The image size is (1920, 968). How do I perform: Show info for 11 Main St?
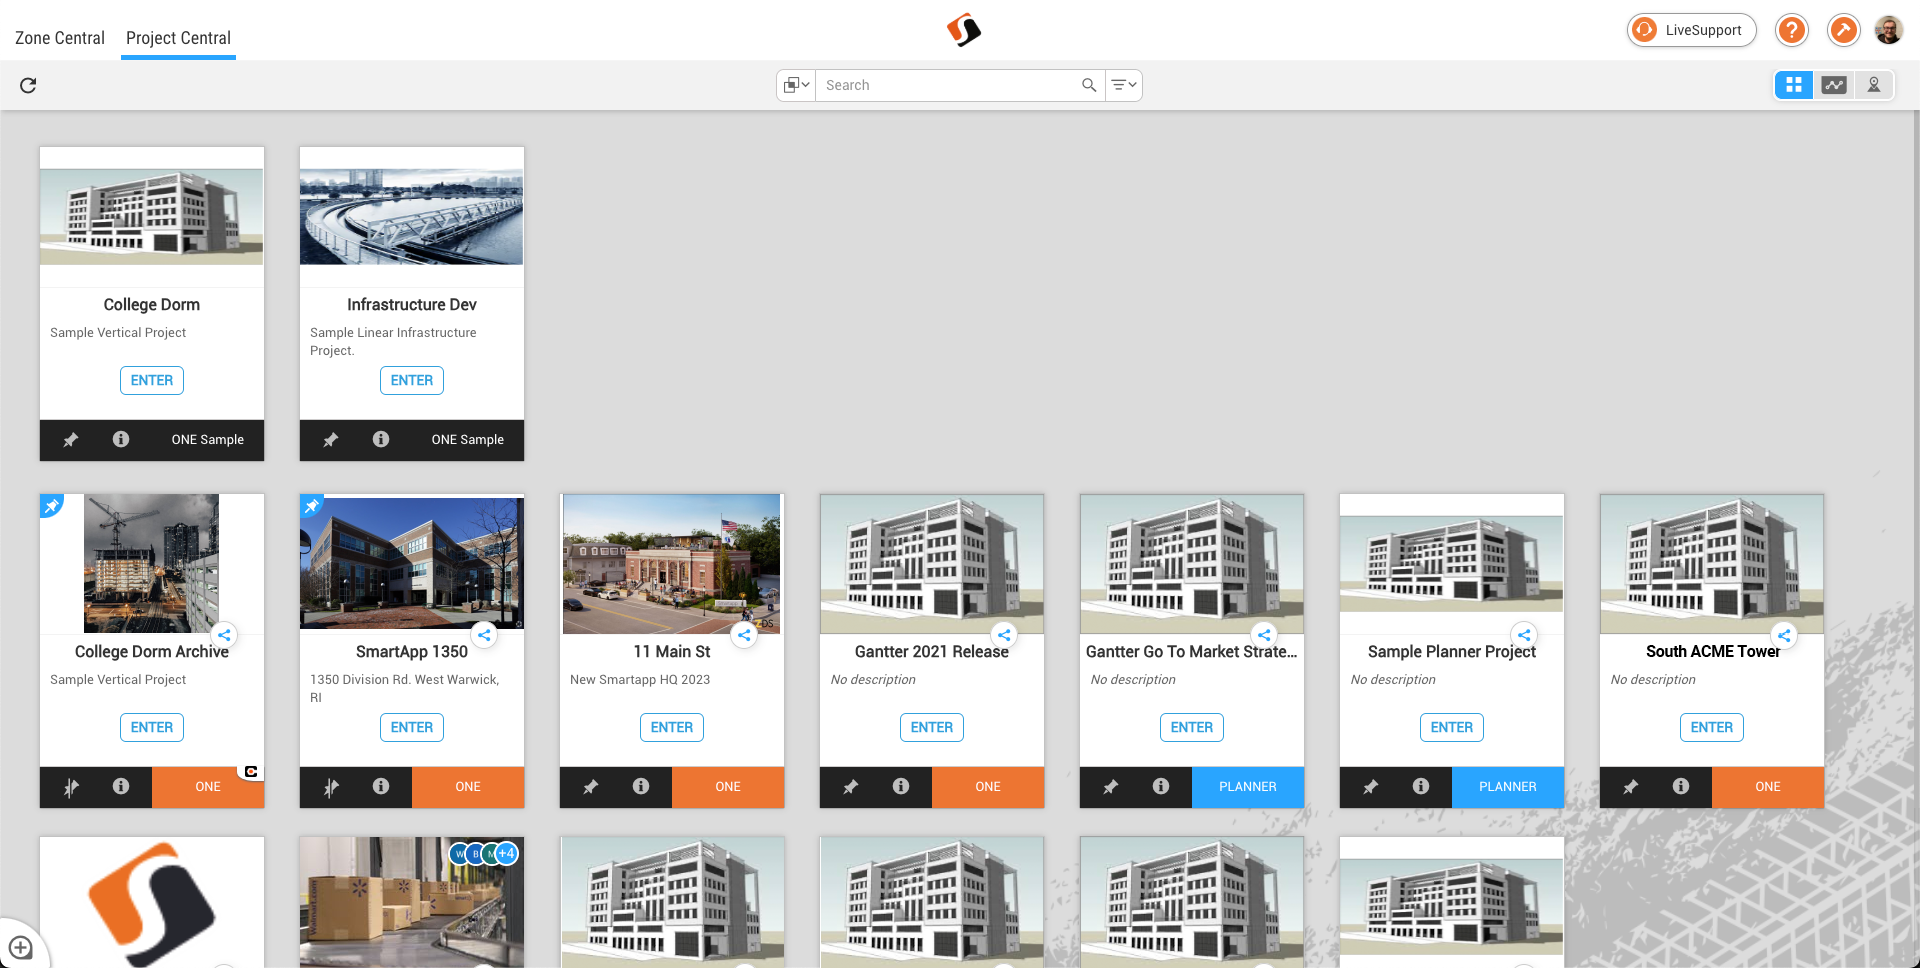(x=641, y=786)
